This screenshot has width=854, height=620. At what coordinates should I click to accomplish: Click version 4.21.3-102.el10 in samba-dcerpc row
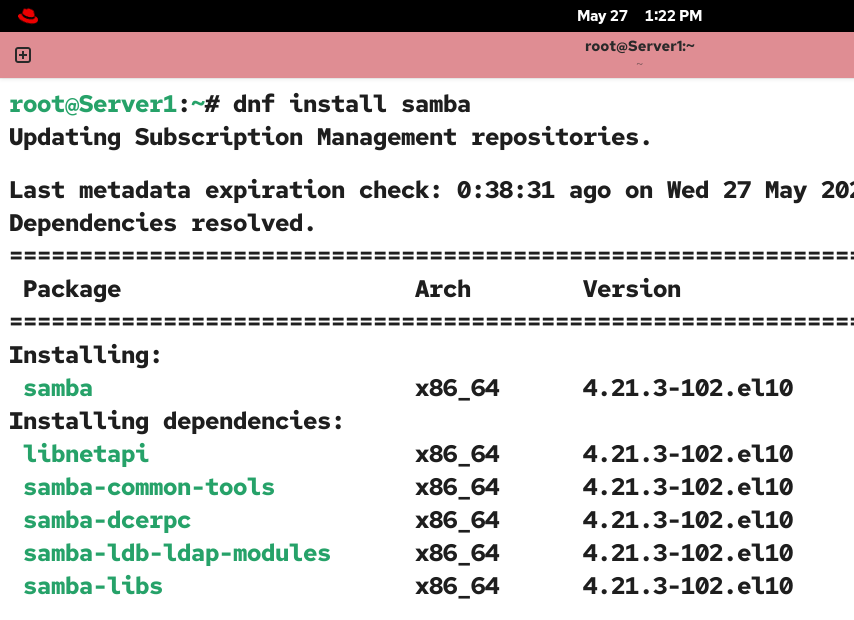688,520
